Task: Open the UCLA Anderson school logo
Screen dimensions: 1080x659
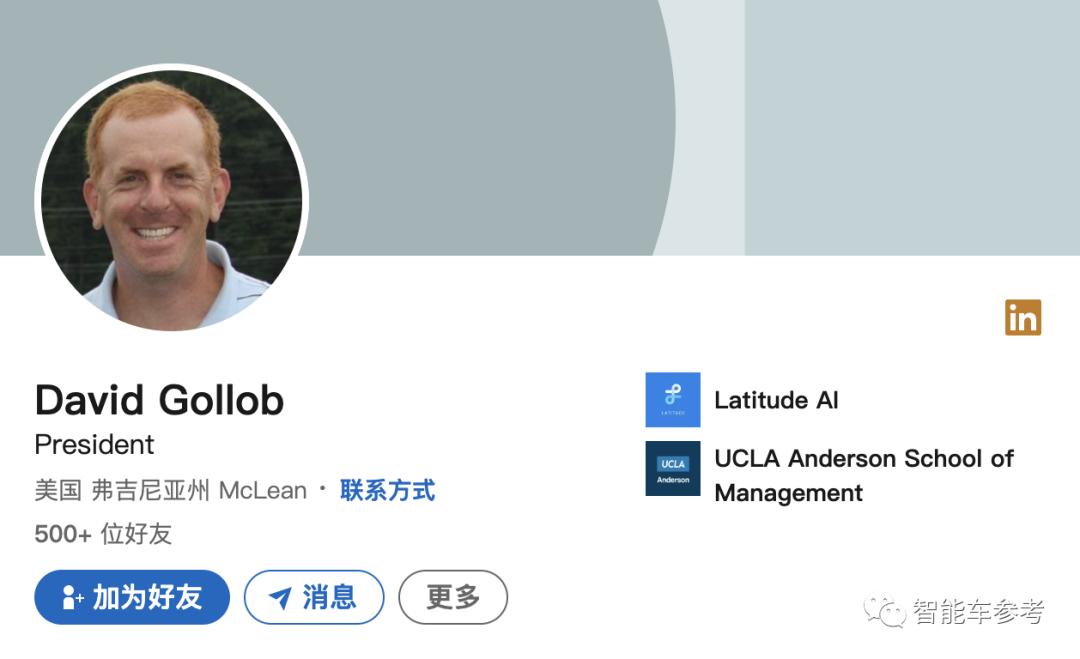Action: coord(673,469)
